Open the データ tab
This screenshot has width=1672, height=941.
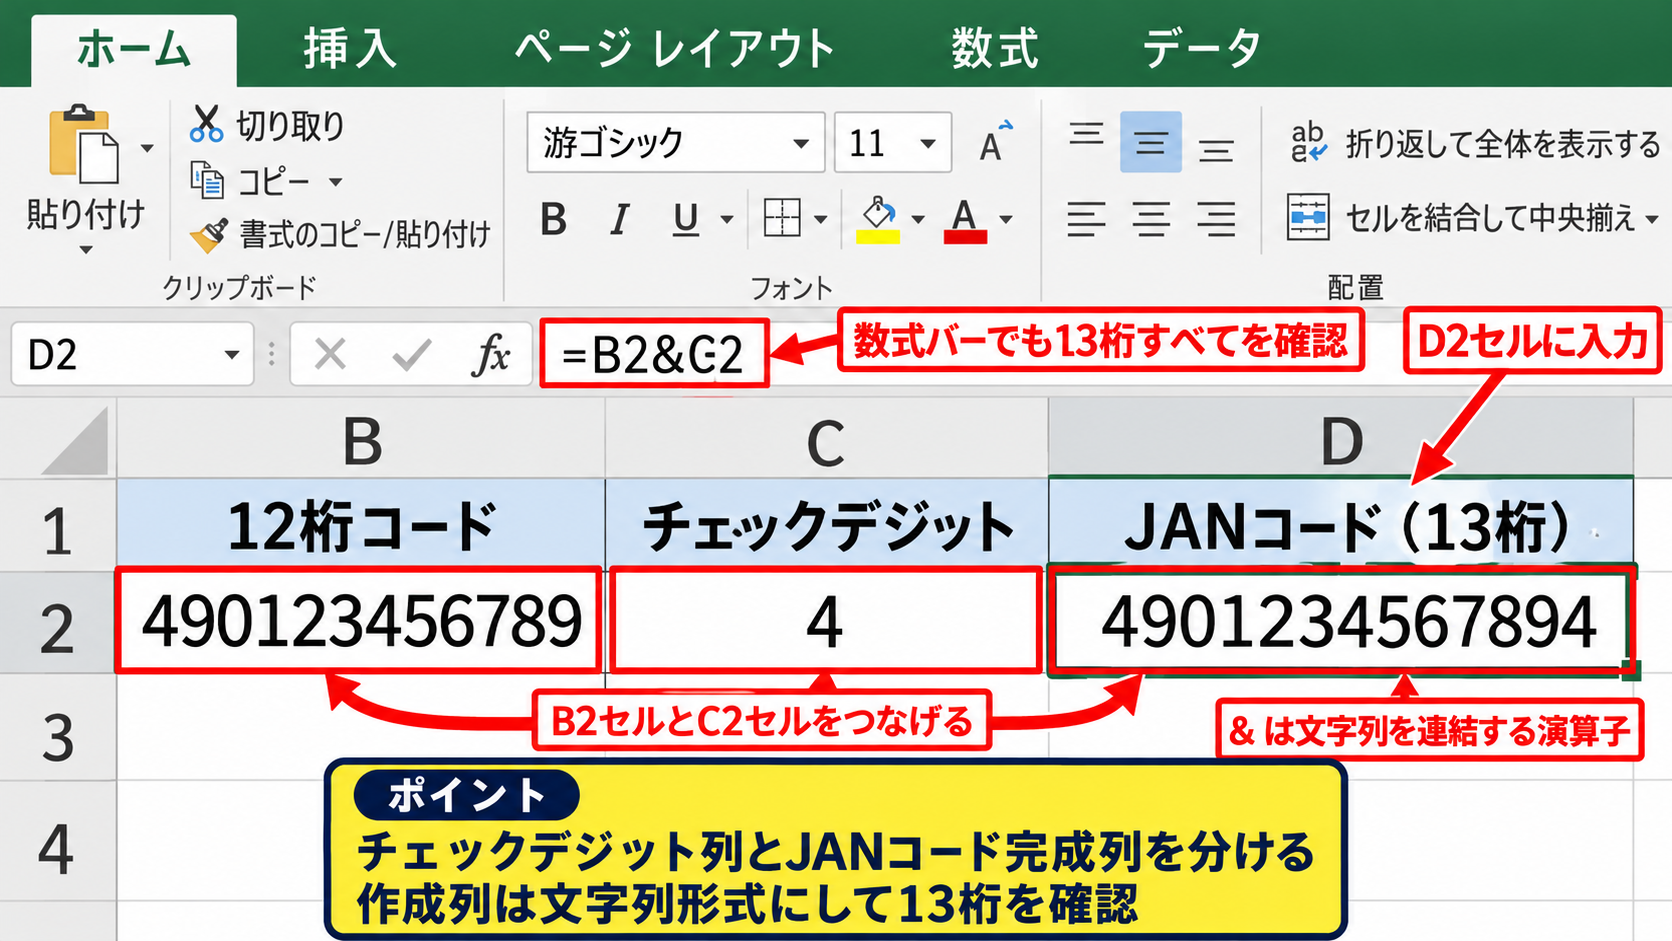[1202, 48]
